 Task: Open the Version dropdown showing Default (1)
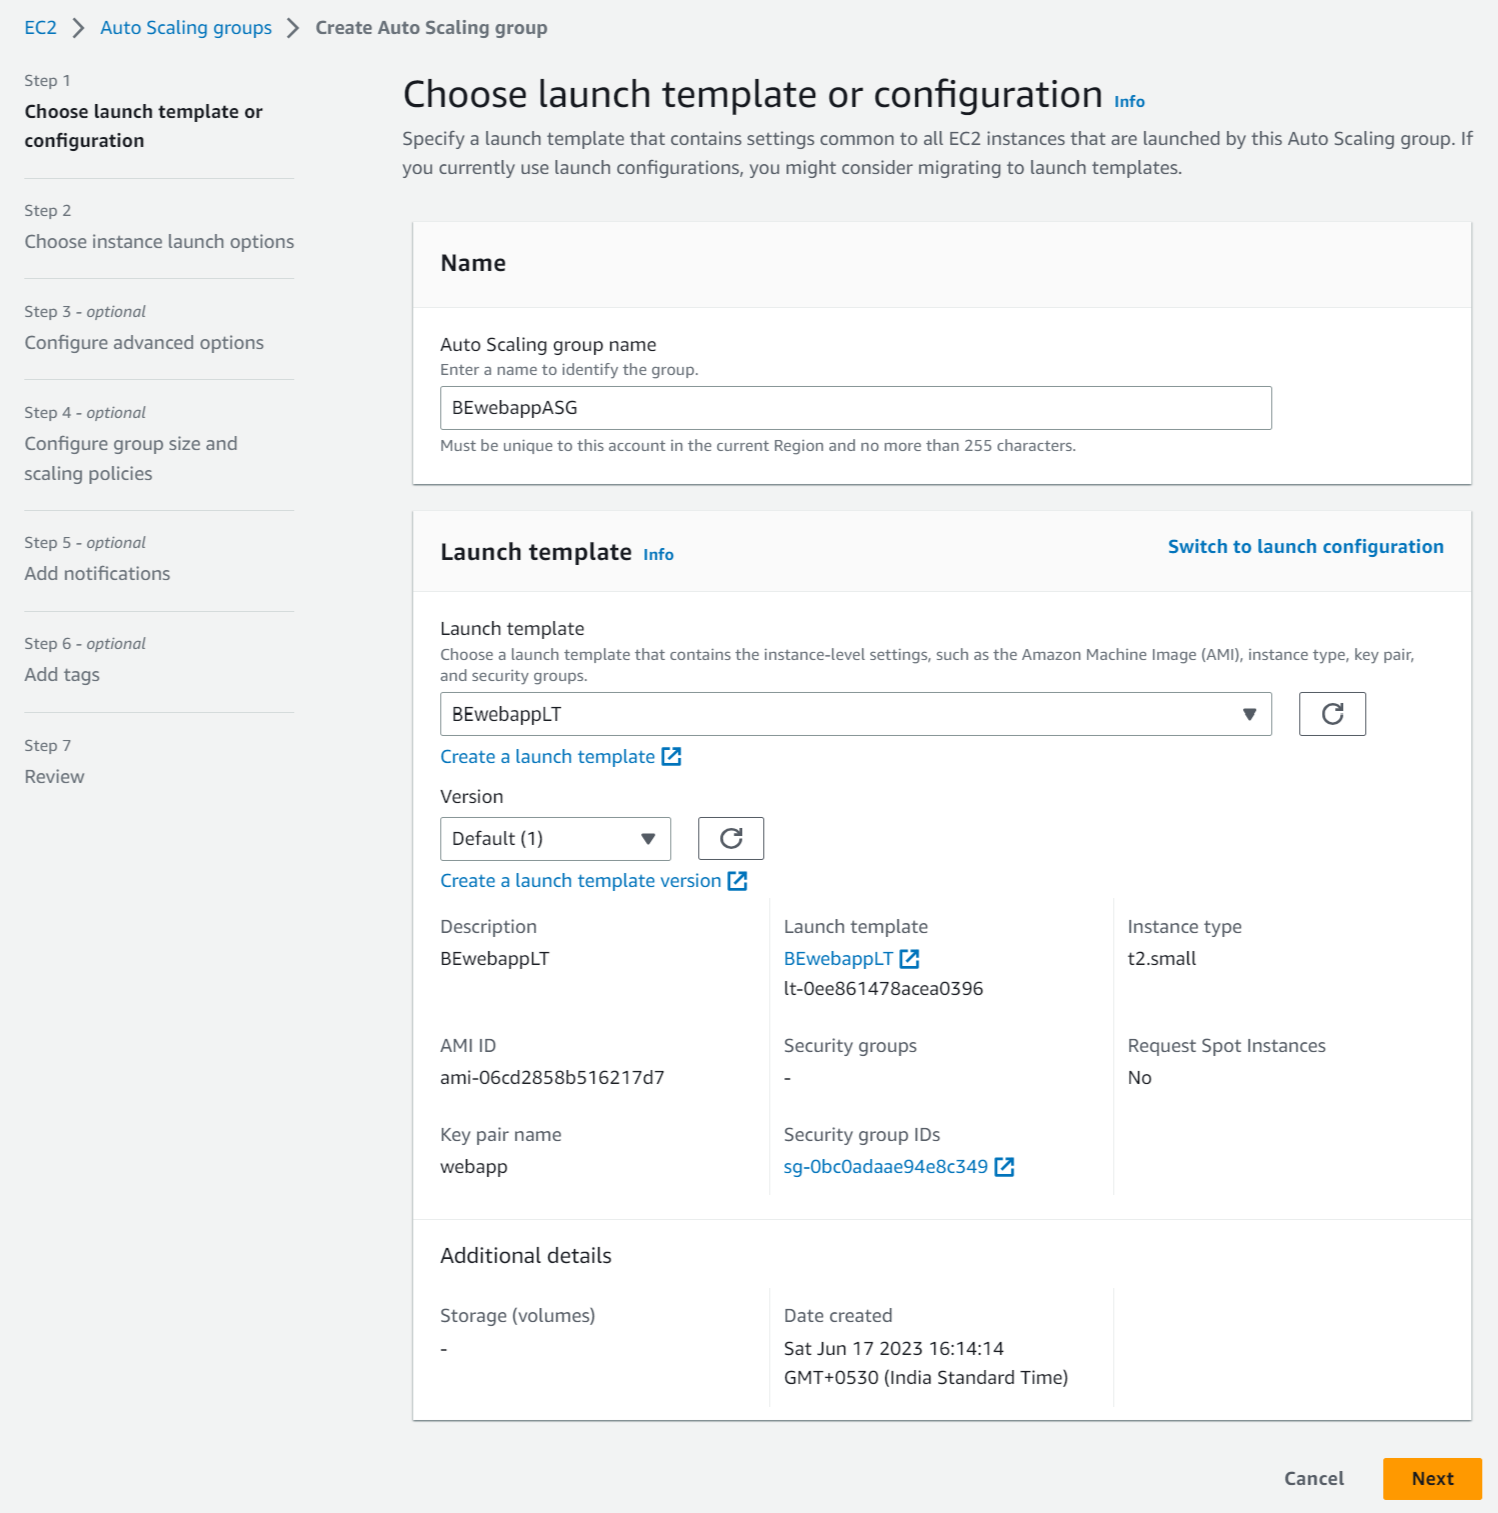click(x=554, y=838)
